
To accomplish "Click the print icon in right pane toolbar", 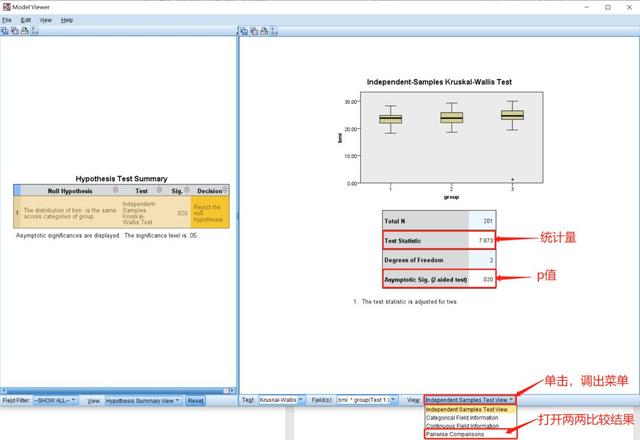I will pos(264,31).
